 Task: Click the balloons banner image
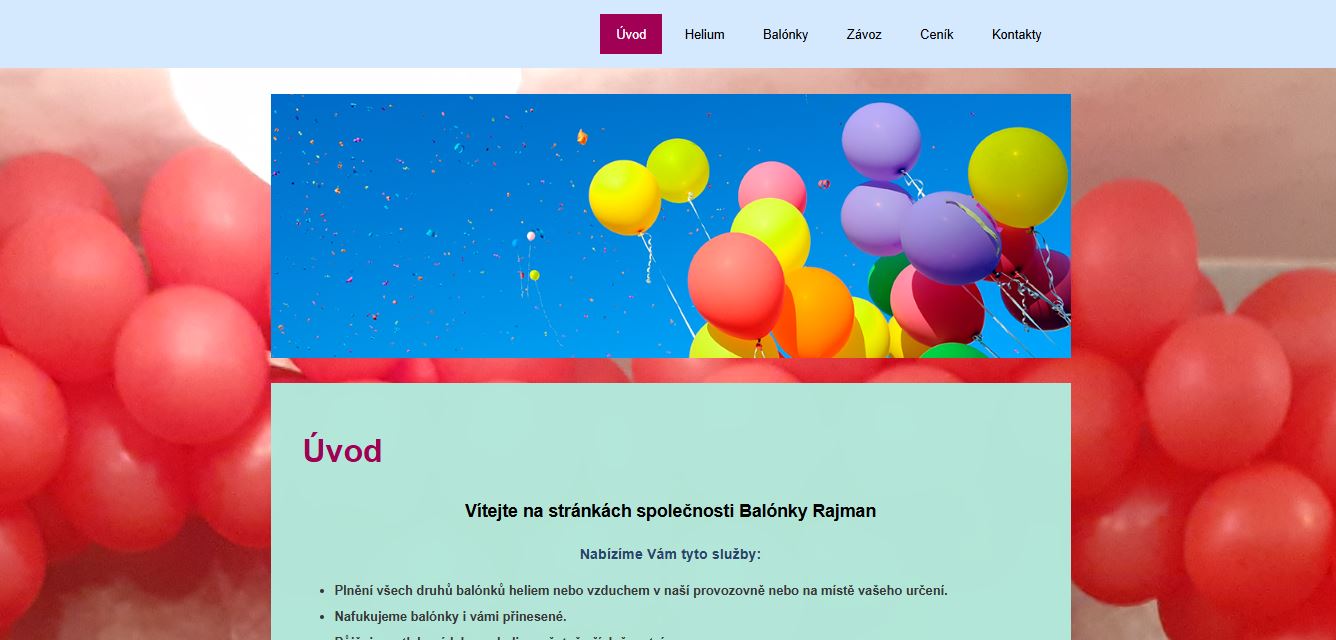coord(670,226)
